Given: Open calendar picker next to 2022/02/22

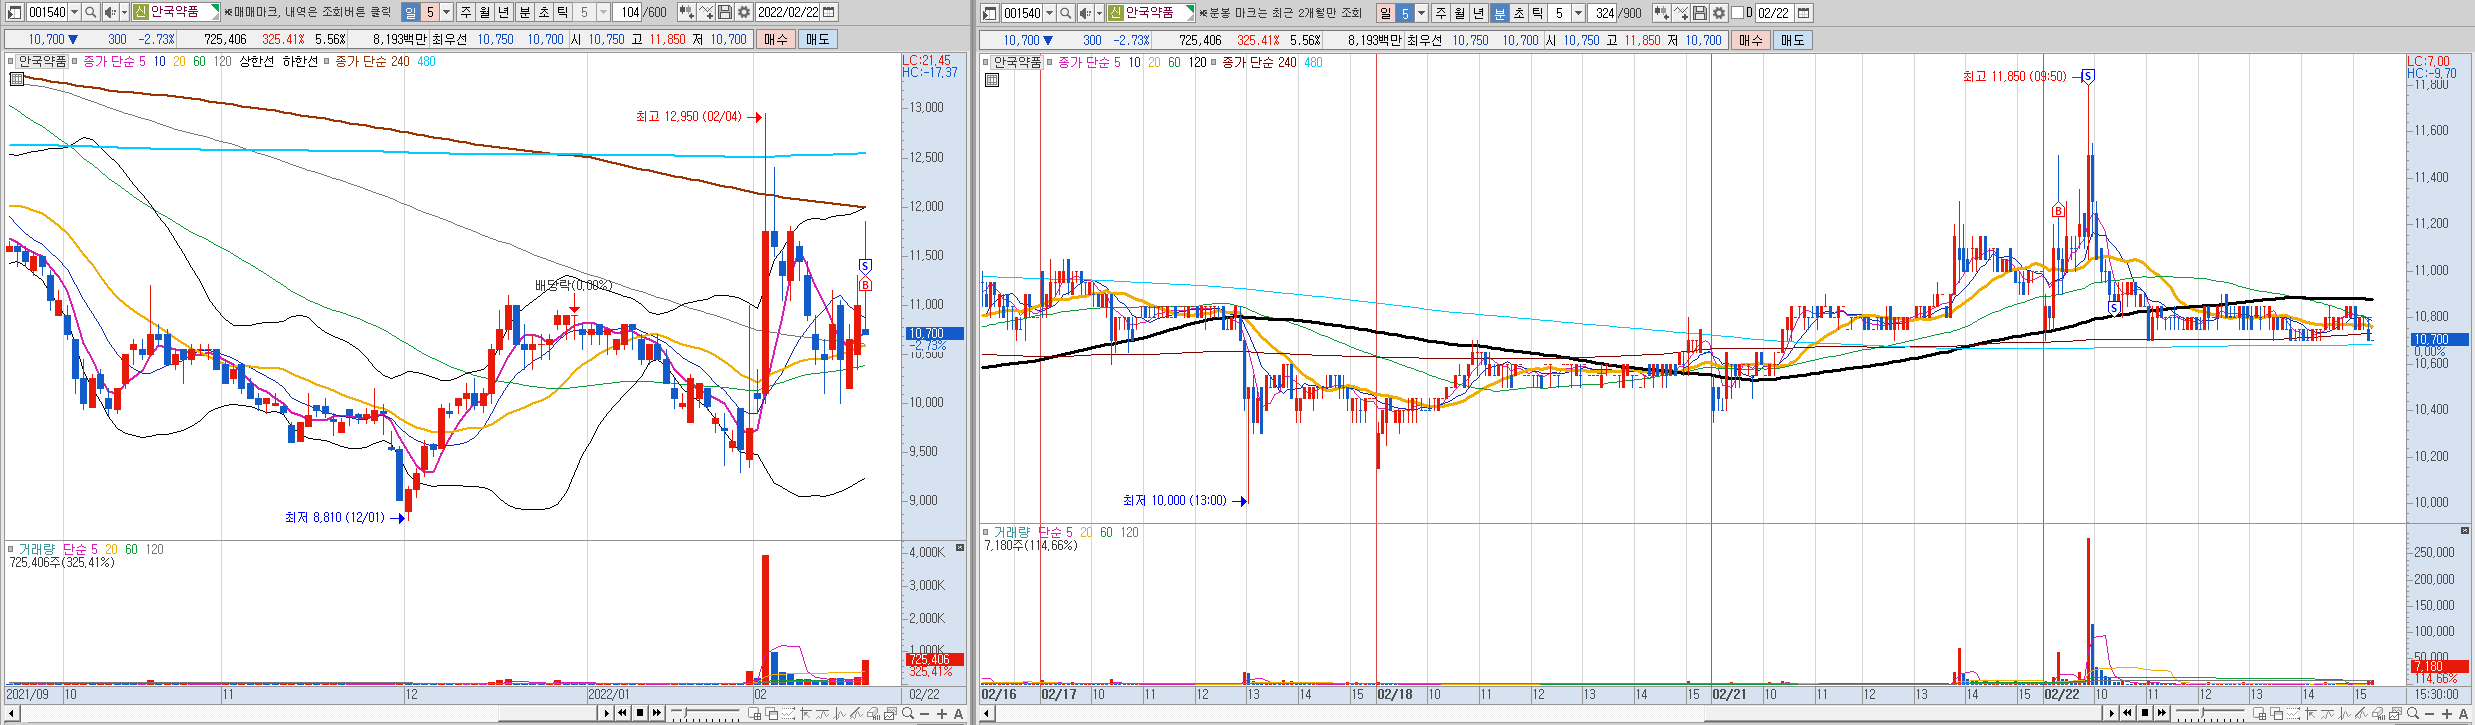Looking at the screenshot, I should 829,12.
